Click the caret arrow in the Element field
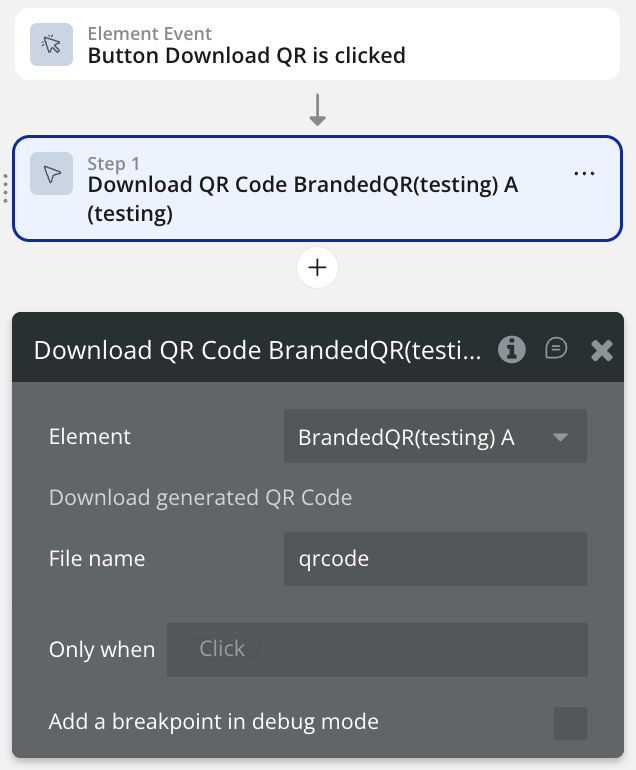 pyautogui.click(x=560, y=437)
